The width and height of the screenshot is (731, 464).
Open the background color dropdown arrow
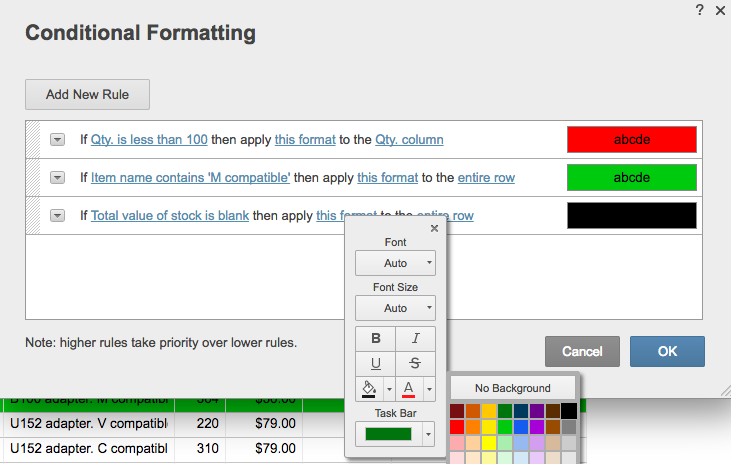[x=389, y=389]
